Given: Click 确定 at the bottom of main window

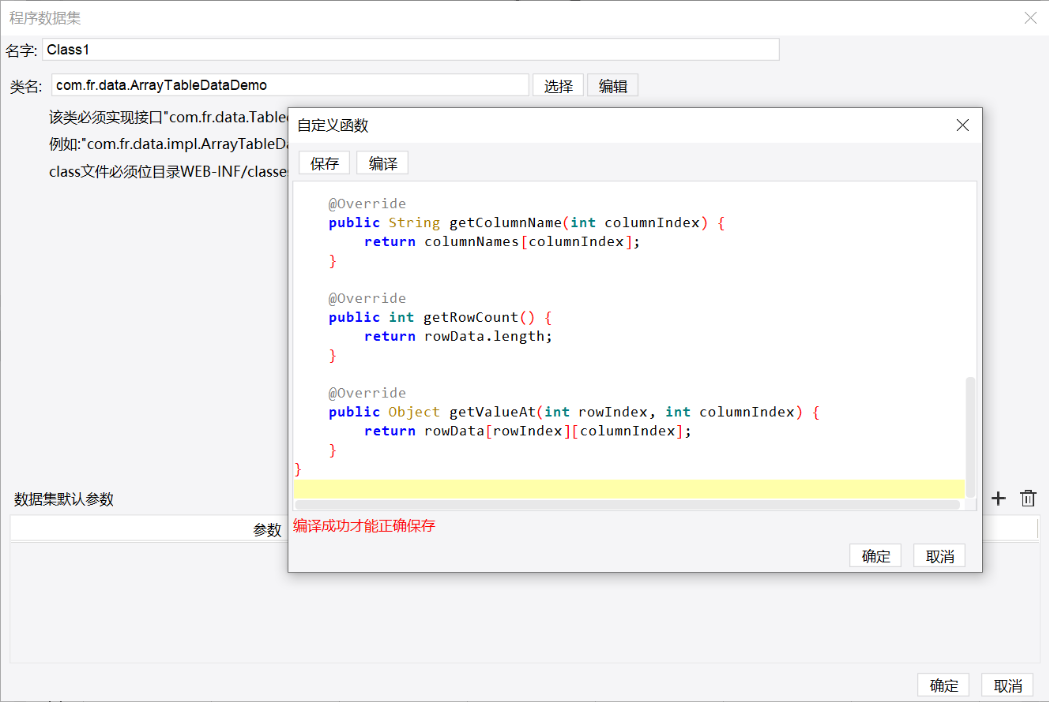Looking at the screenshot, I should point(943,685).
